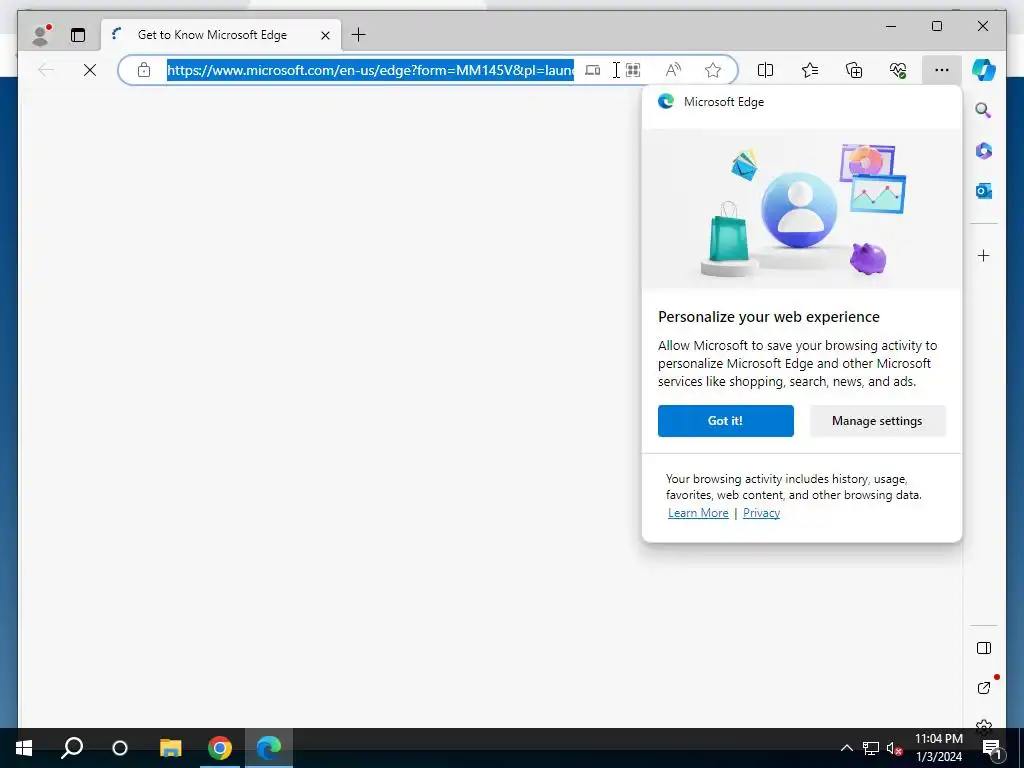Click the address bar URL

point(370,70)
